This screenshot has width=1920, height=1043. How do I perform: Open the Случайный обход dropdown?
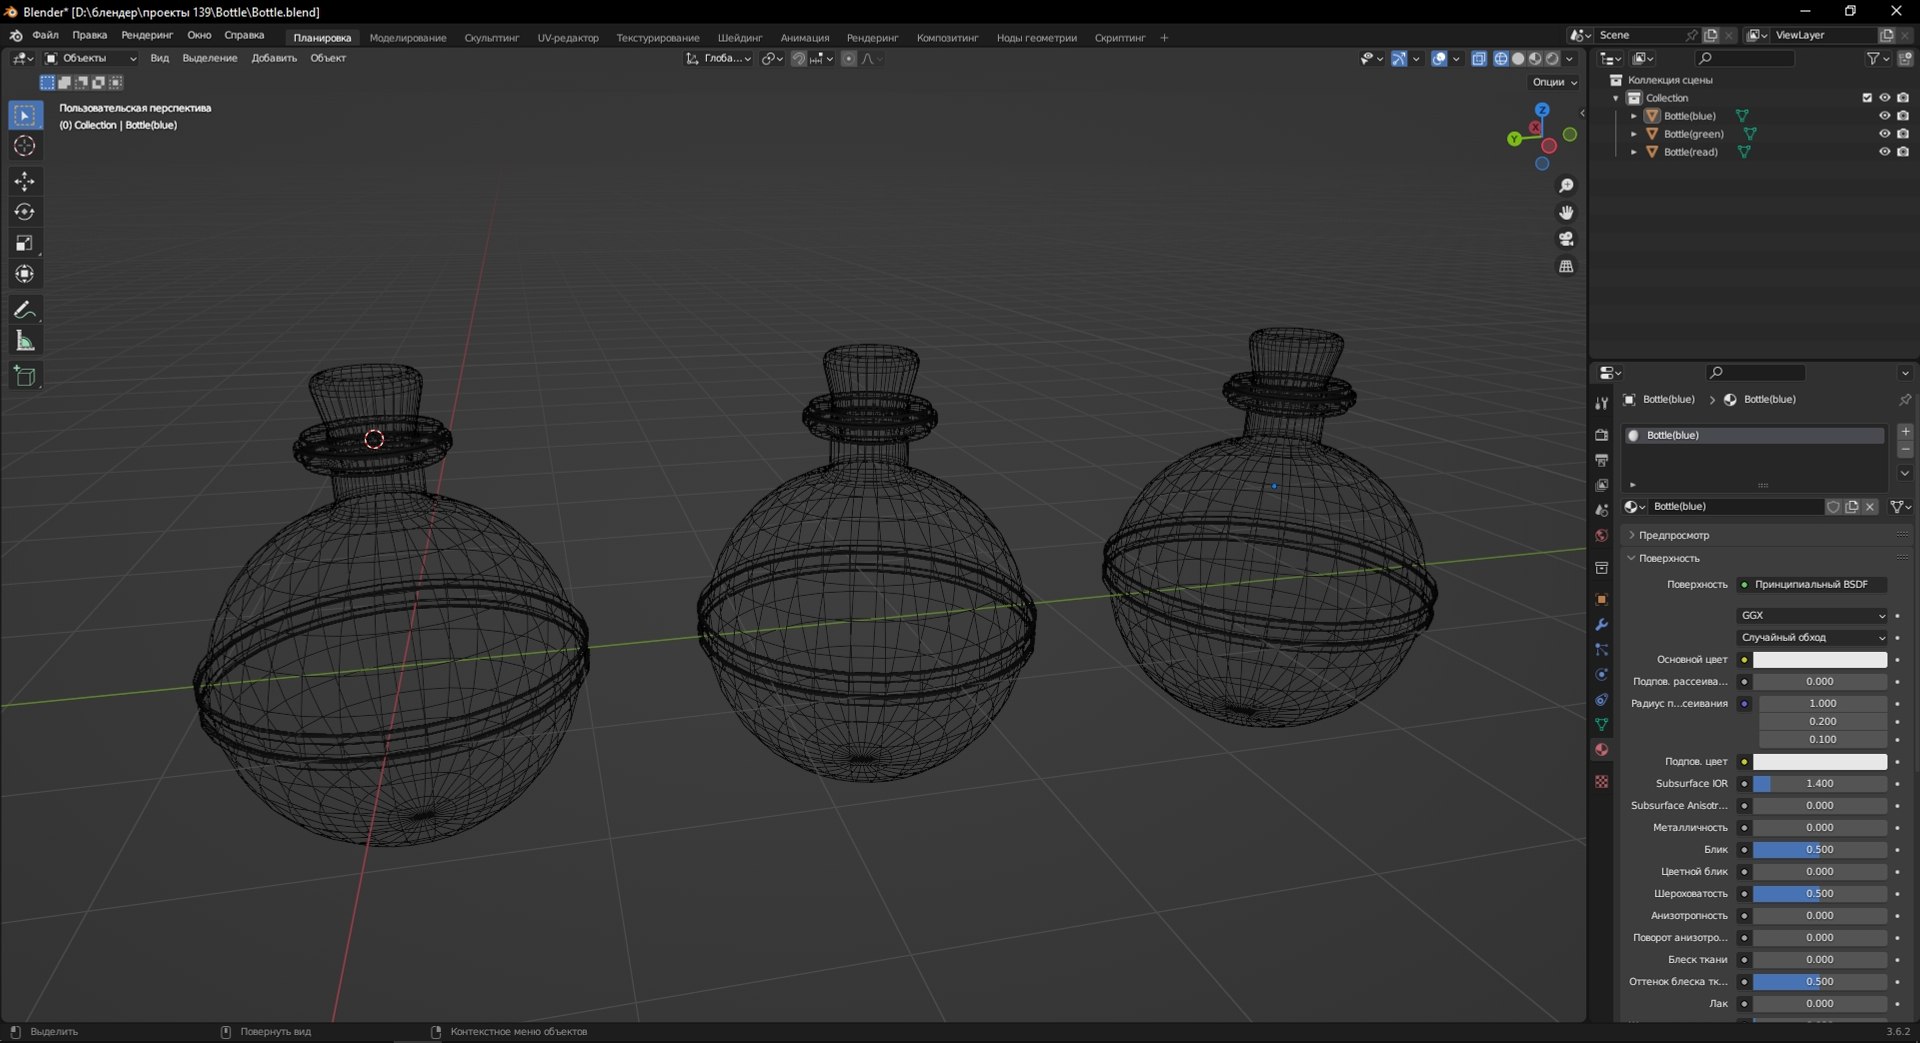tap(1812, 637)
